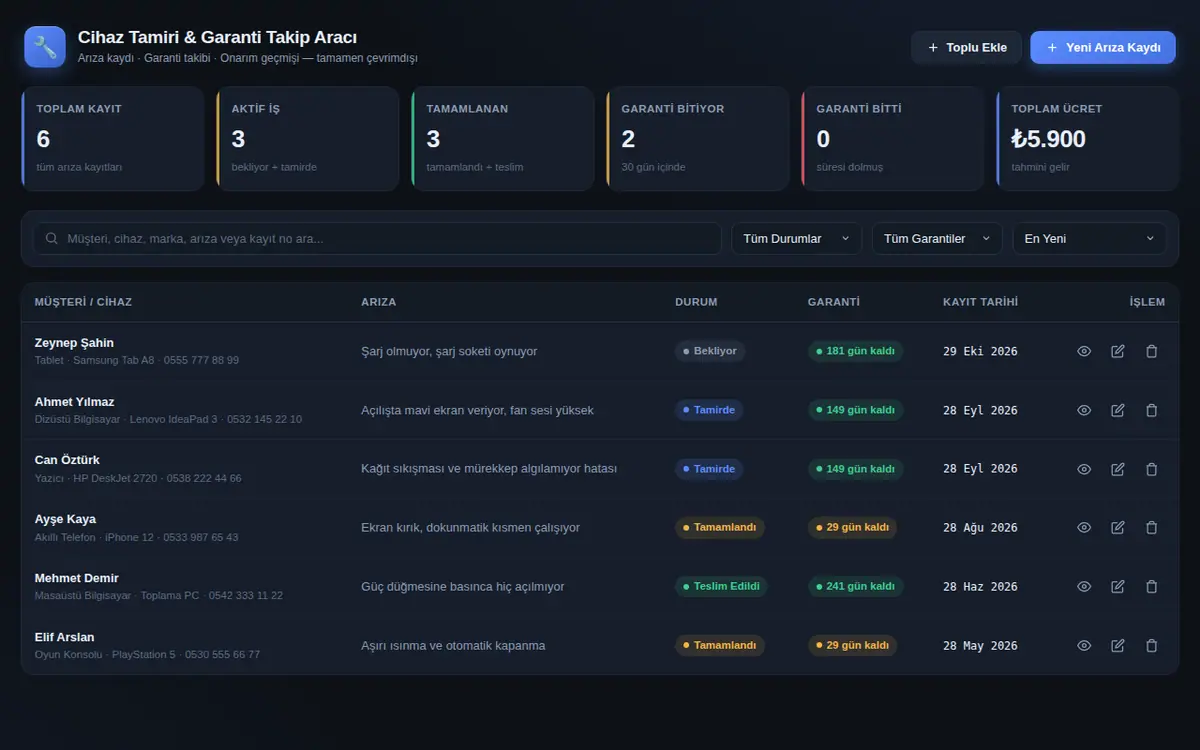Delete Mehmet Demir's record

coord(1152,586)
